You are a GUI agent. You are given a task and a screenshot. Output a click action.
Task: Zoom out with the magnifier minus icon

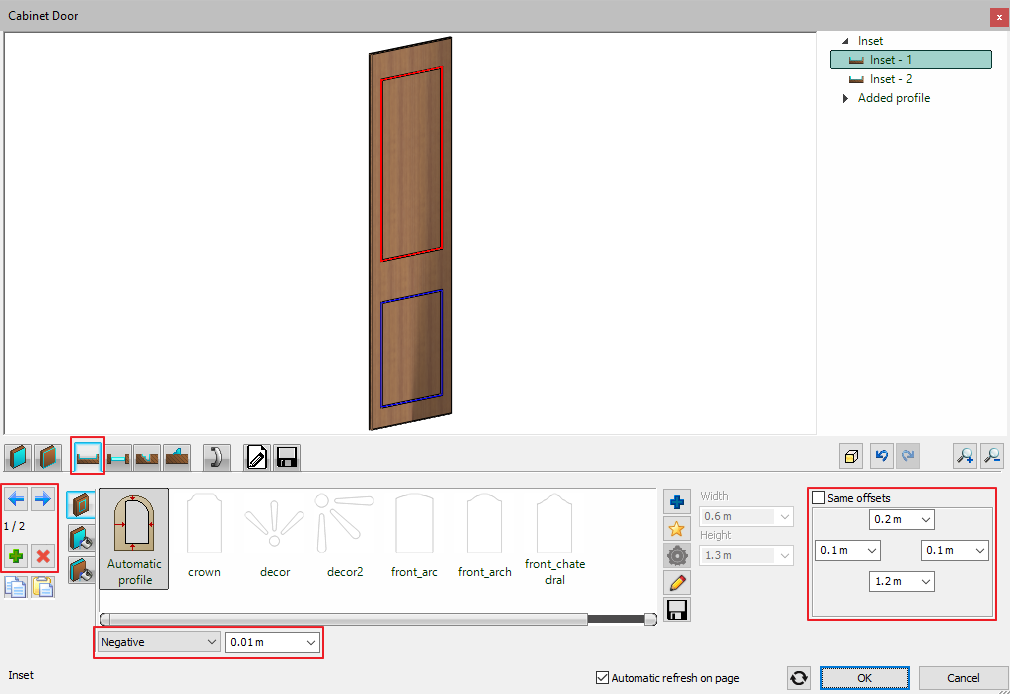pos(991,457)
